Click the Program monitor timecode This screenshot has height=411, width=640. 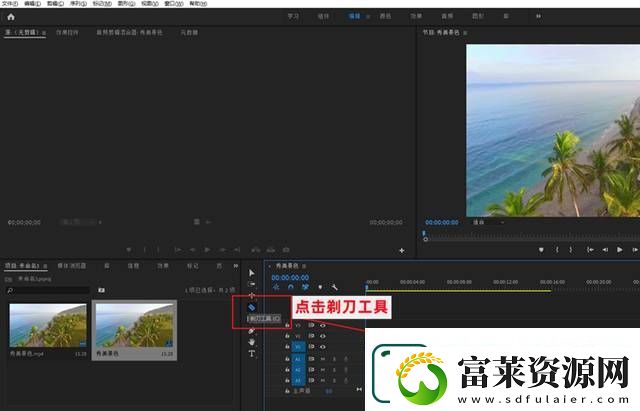[442, 222]
